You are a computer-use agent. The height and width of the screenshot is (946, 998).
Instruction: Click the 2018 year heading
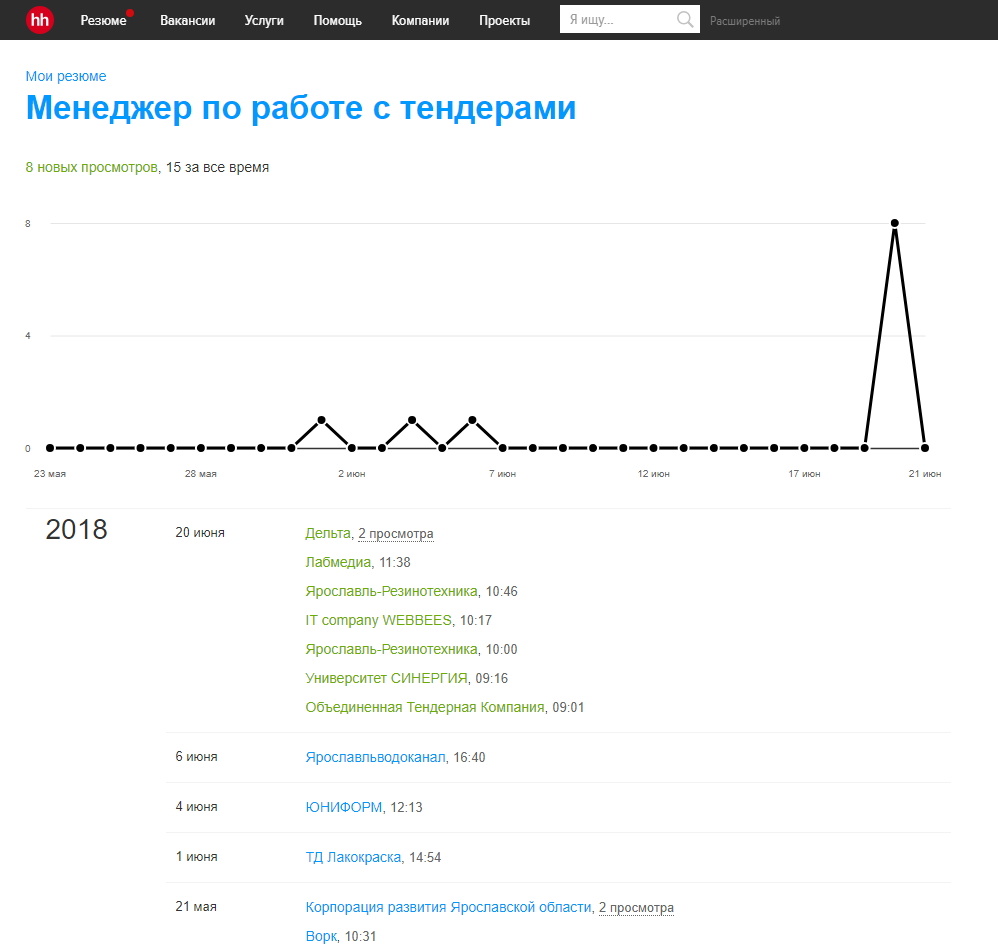pos(76,530)
